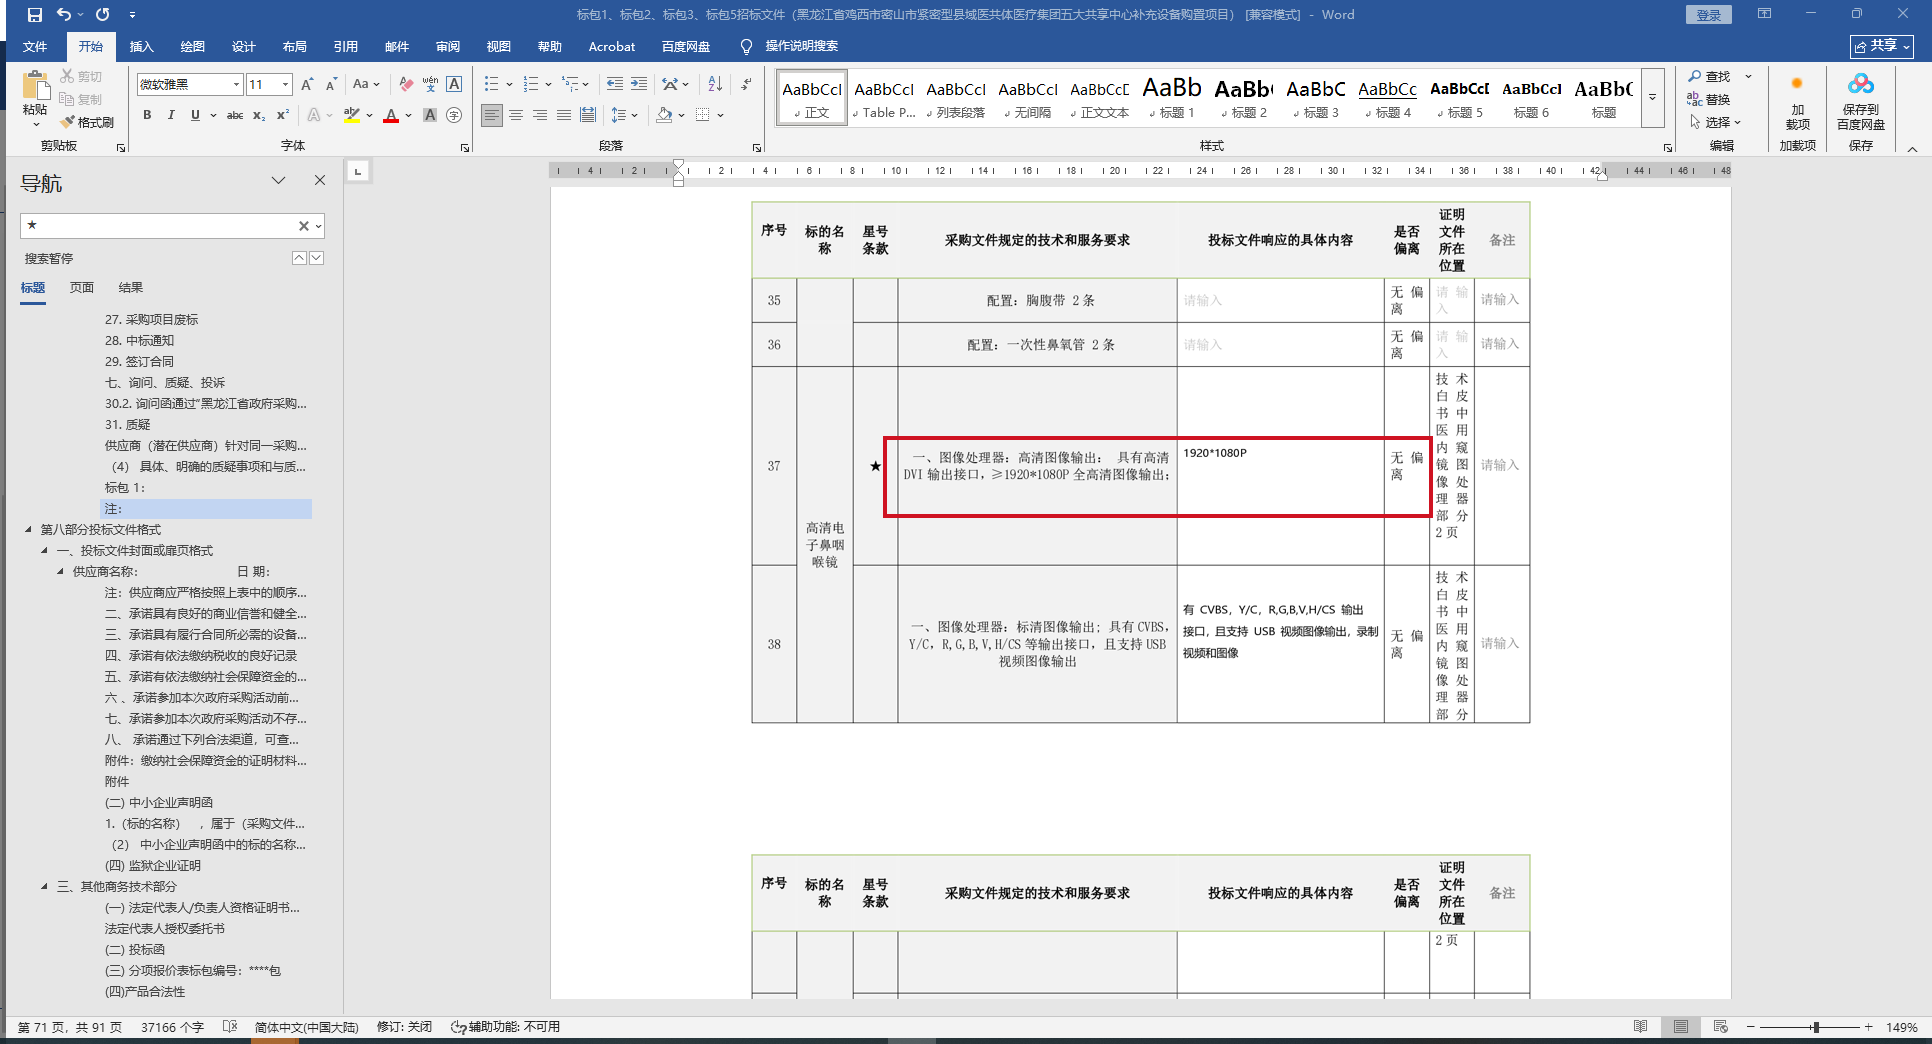Apply character border with the boxed A icon
1932x1044 pixels.
coord(454,84)
